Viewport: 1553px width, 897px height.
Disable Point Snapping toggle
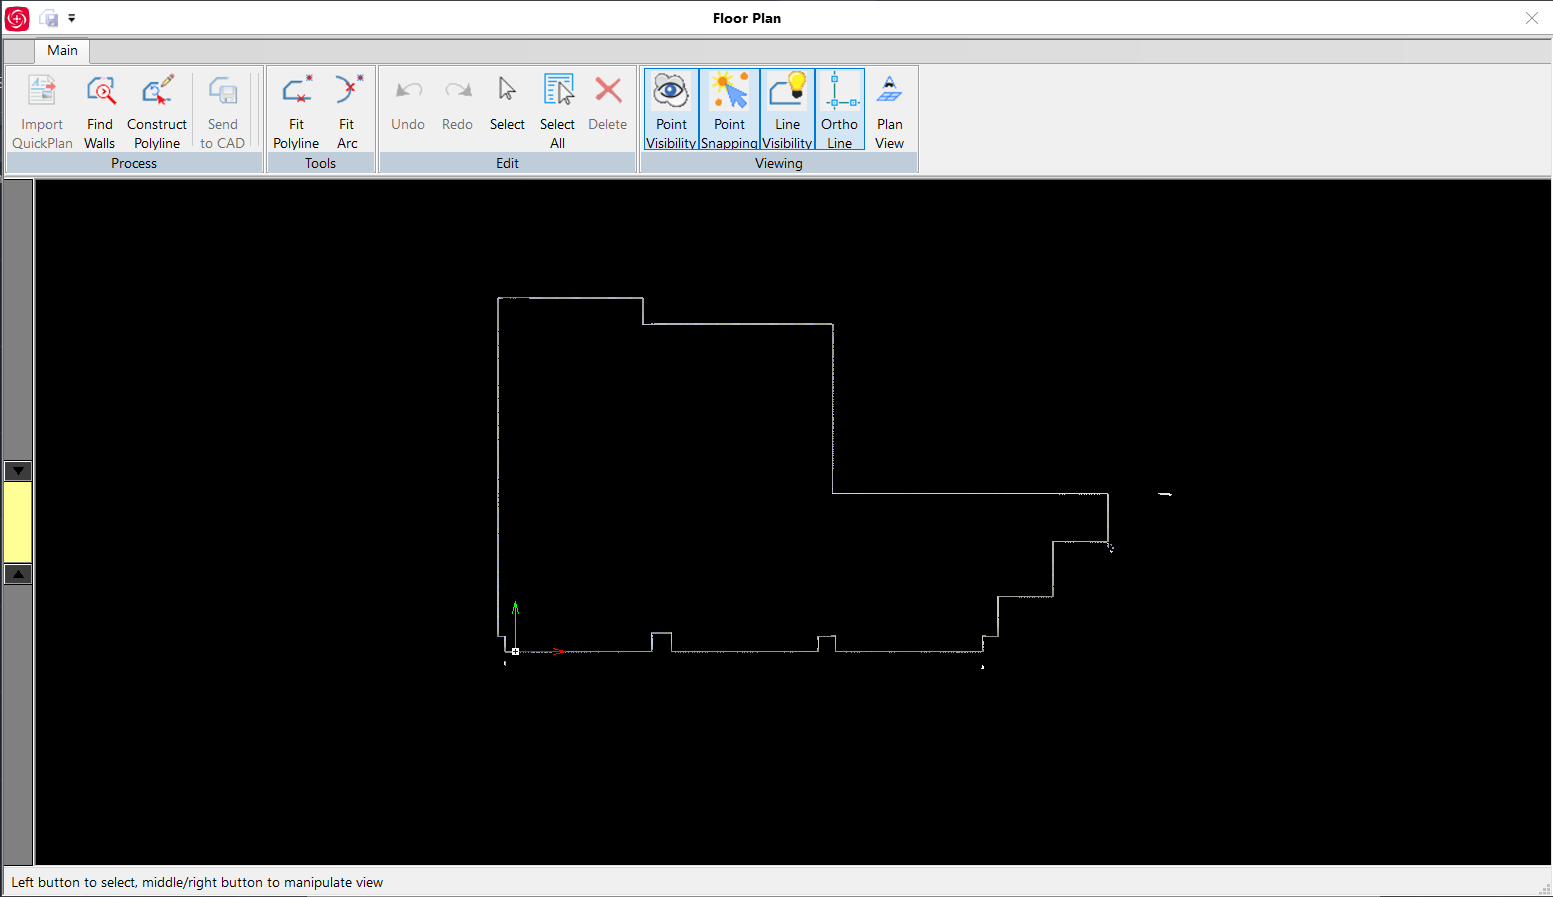click(x=729, y=110)
